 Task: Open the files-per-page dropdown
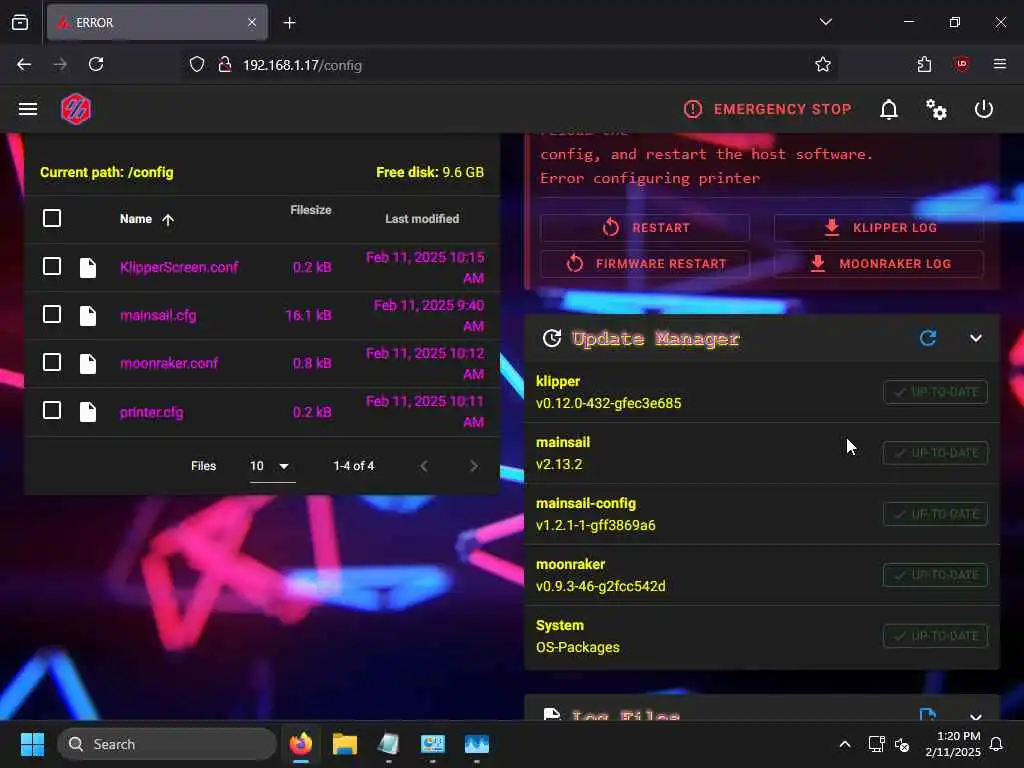(272, 466)
